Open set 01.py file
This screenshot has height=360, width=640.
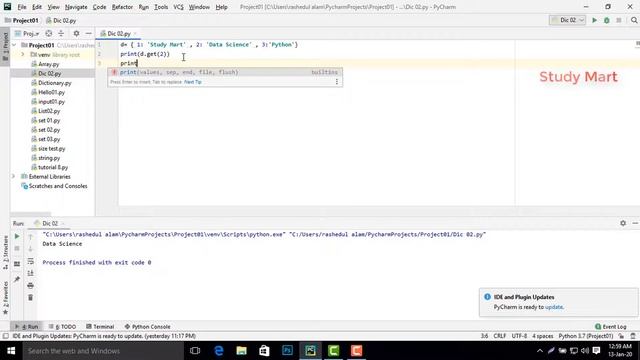pyautogui.click(x=46, y=120)
